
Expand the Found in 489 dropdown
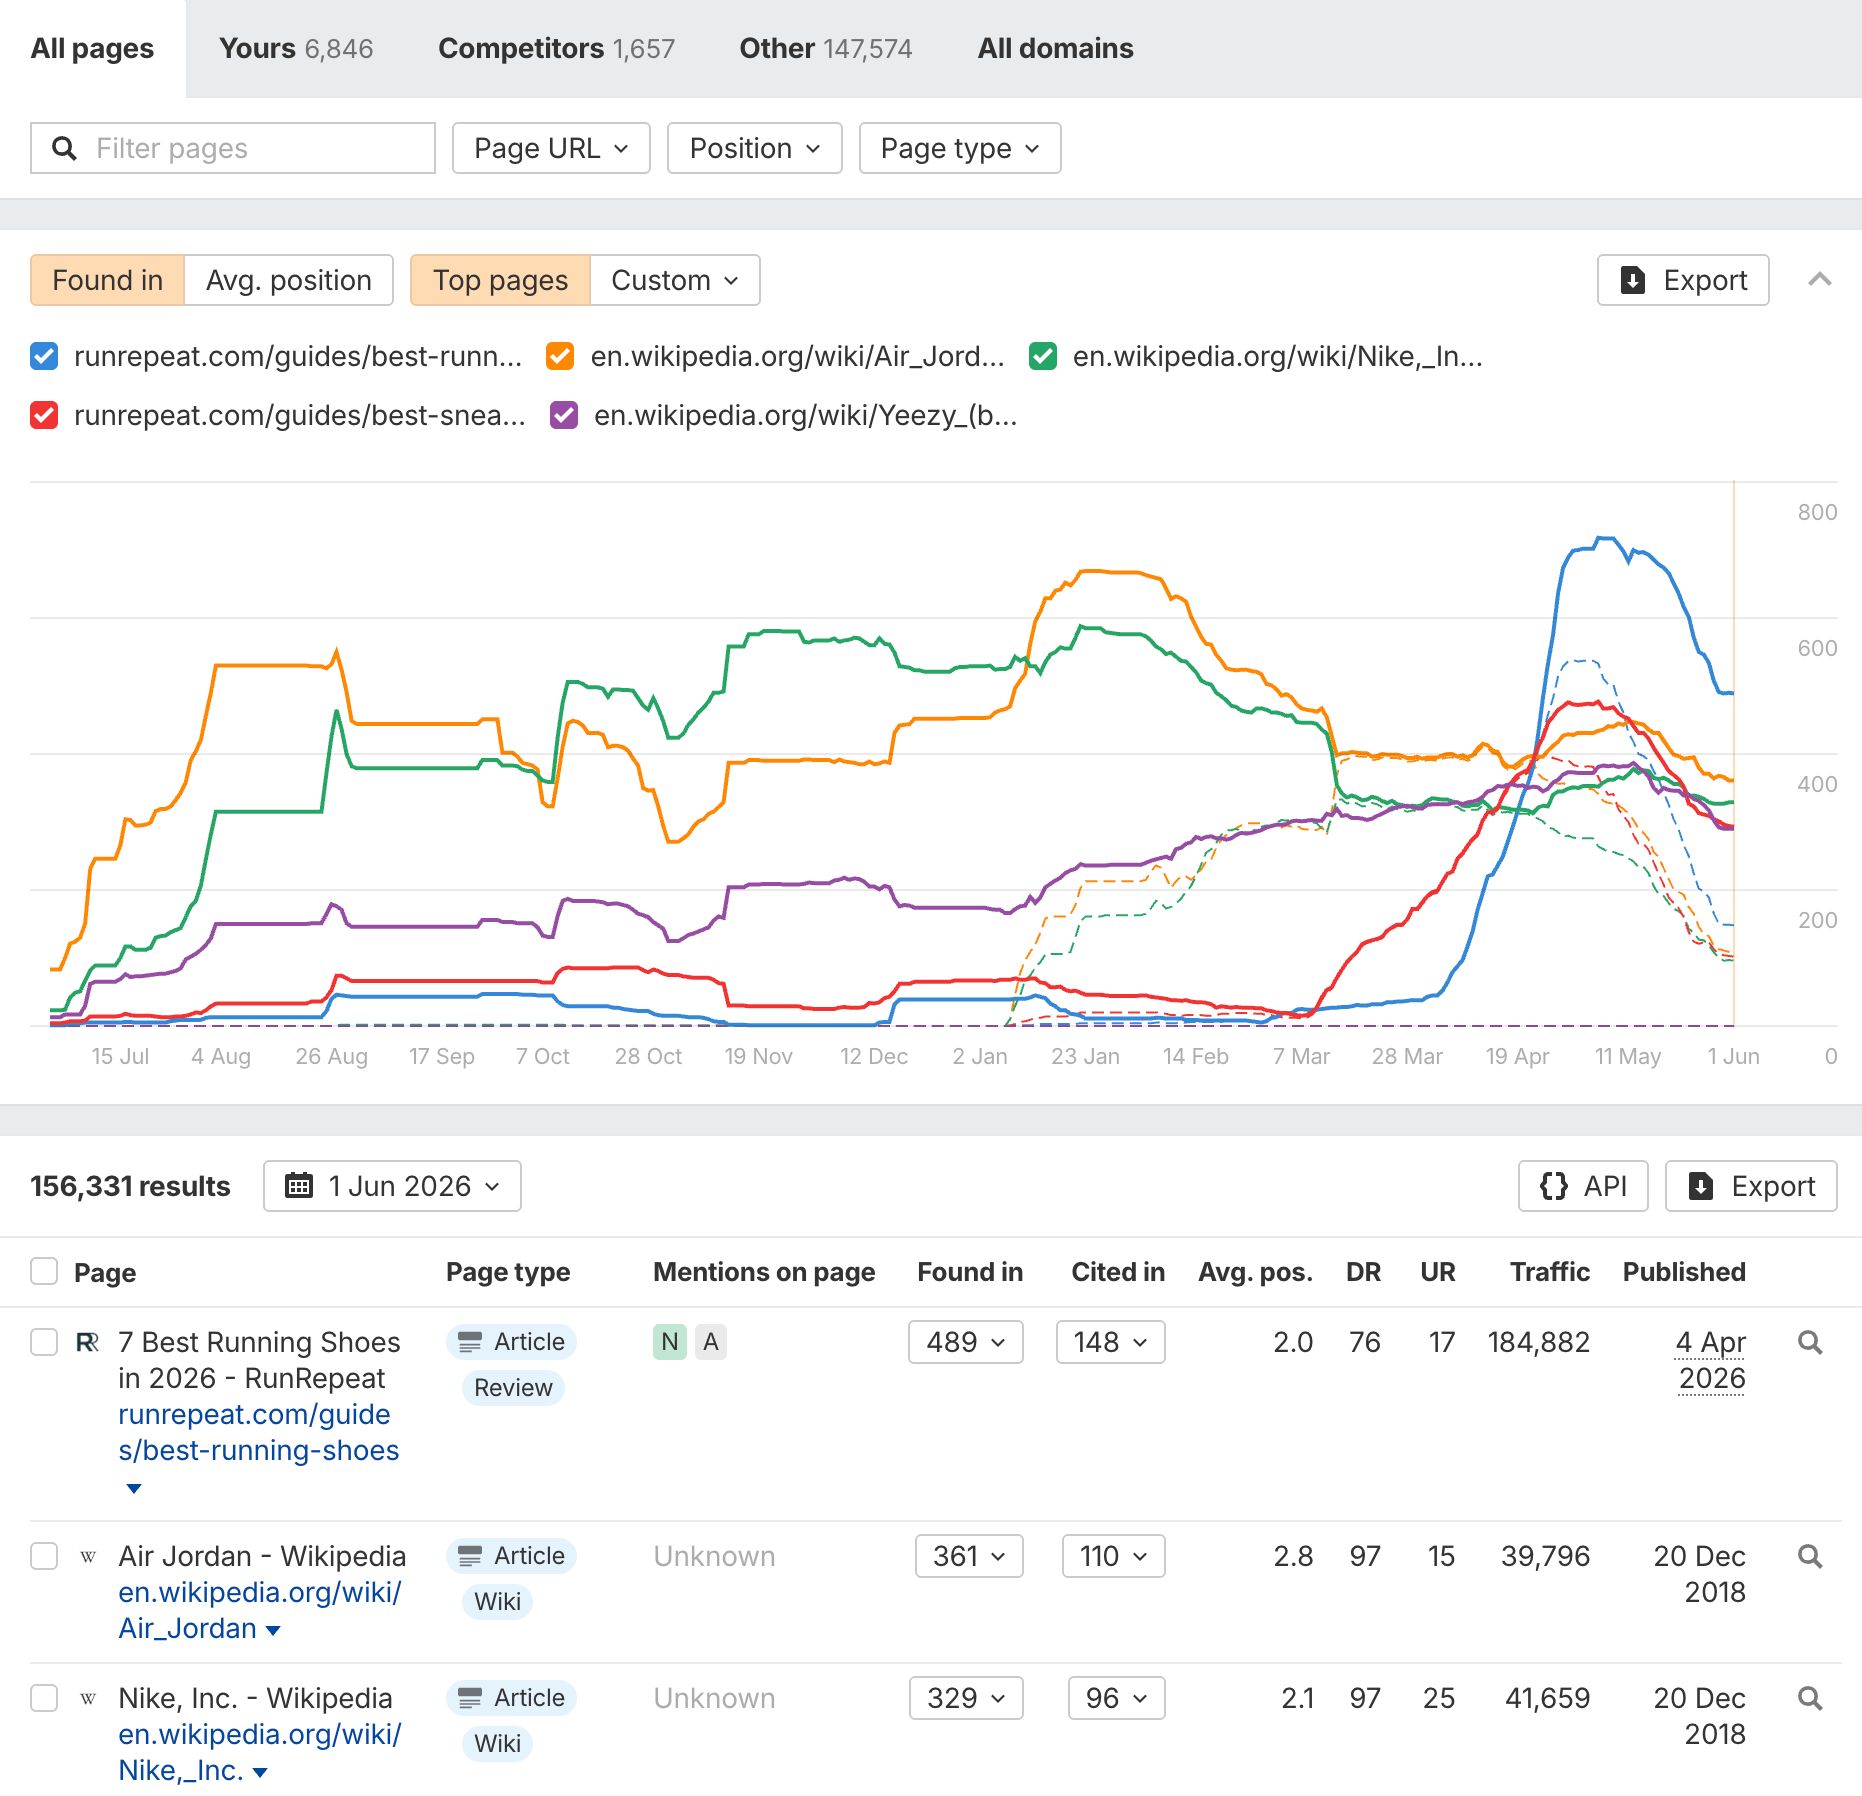(965, 1342)
